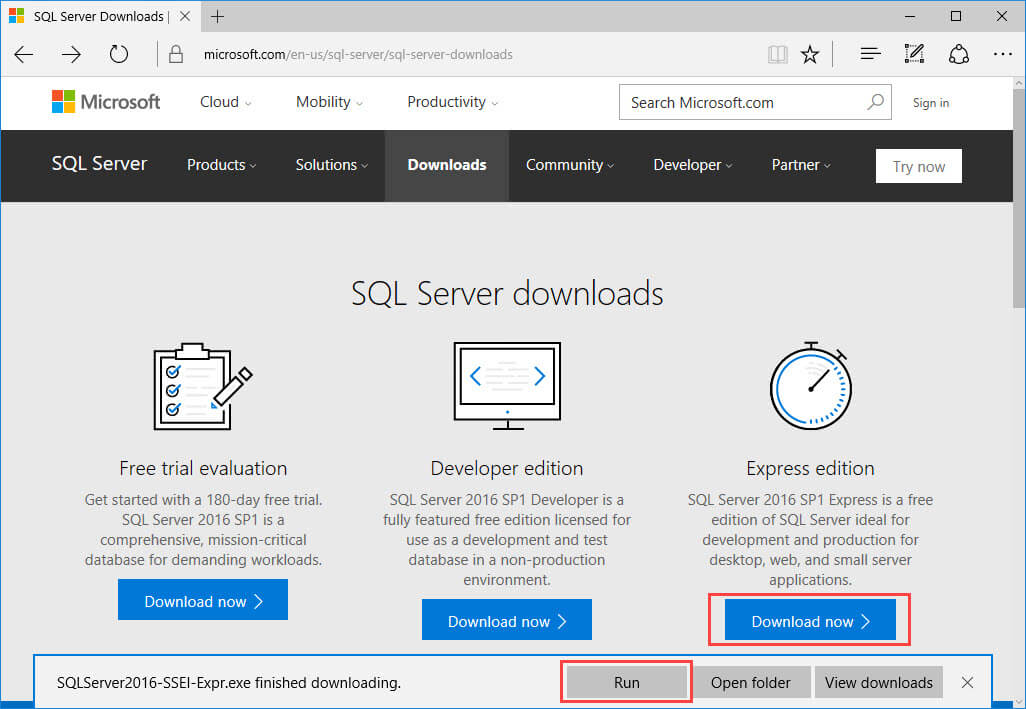This screenshot has height=709, width=1026.
Task: Open reading view book icon
Action: click(x=777, y=54)
